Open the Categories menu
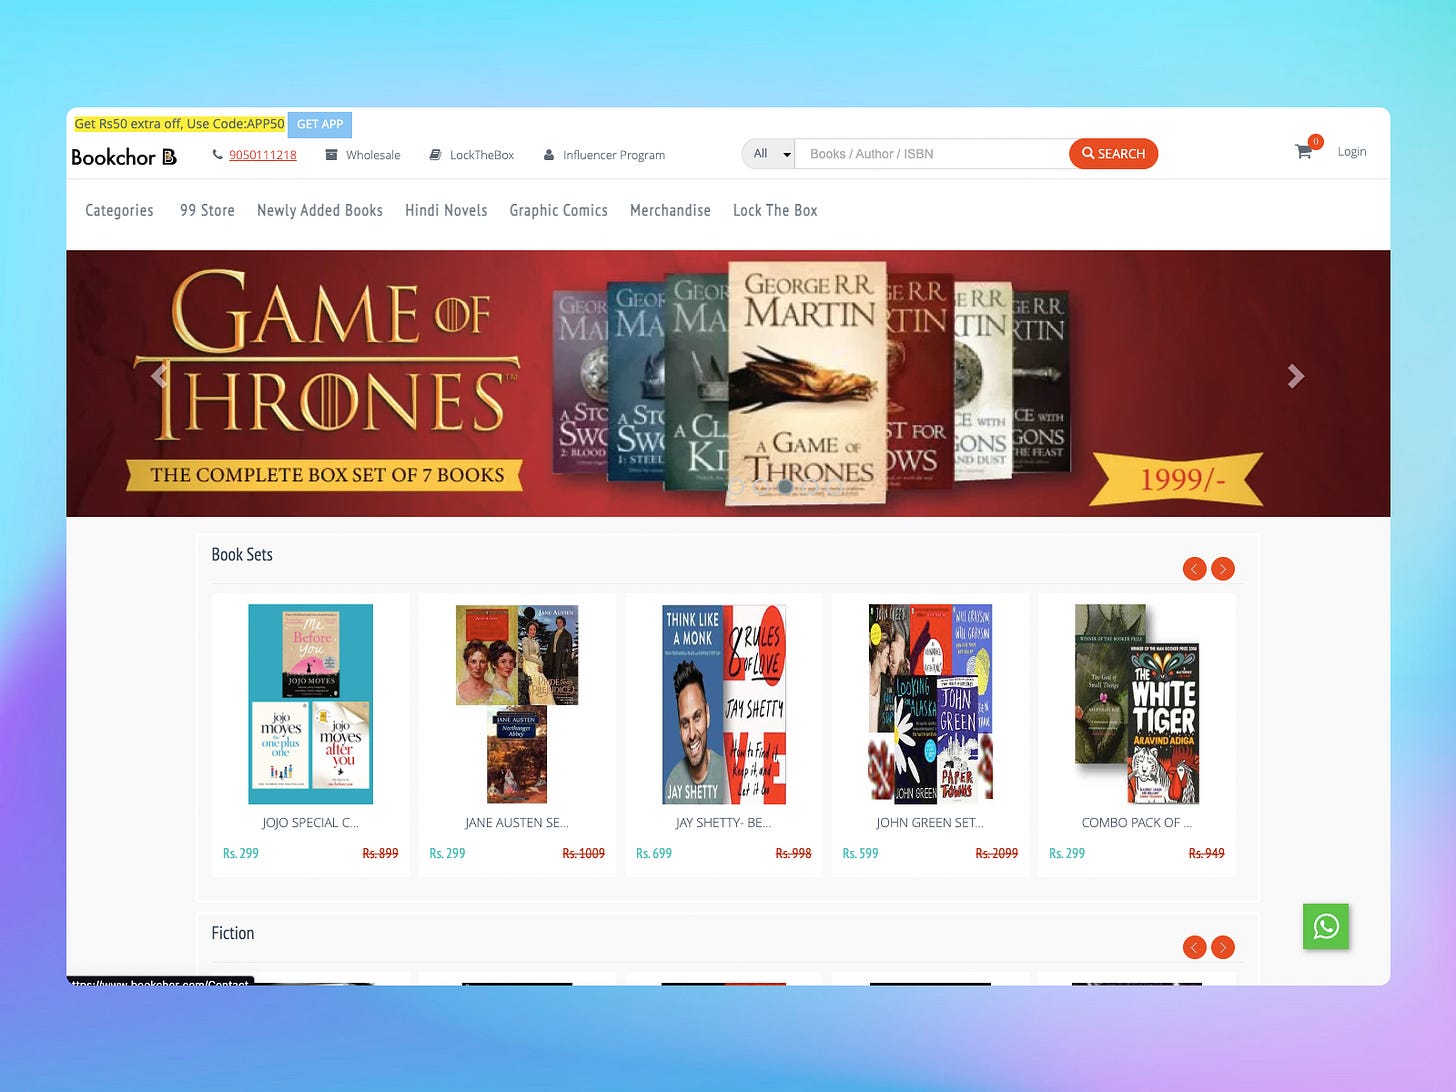 119,210
